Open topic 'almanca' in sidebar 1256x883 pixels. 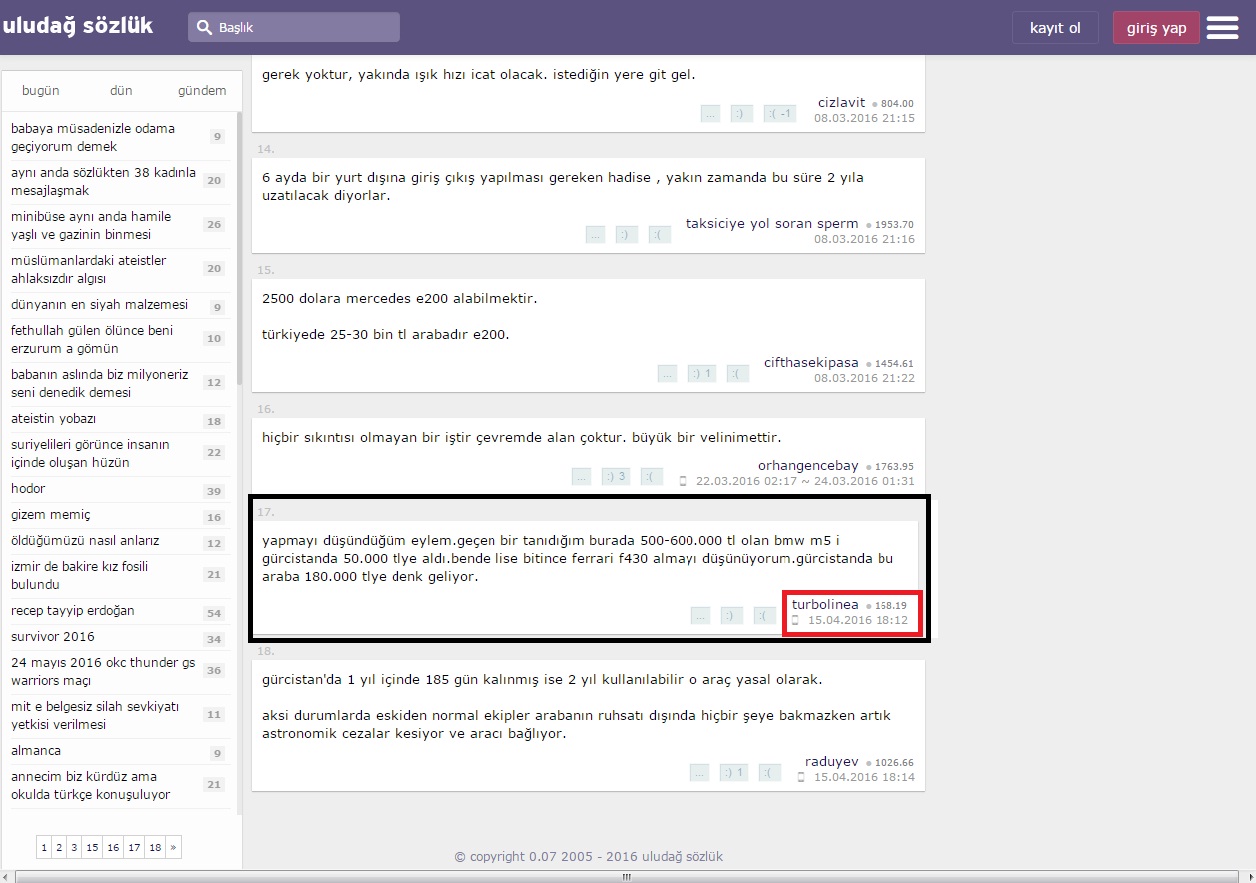pyautogui.click(x=36, y=751)
